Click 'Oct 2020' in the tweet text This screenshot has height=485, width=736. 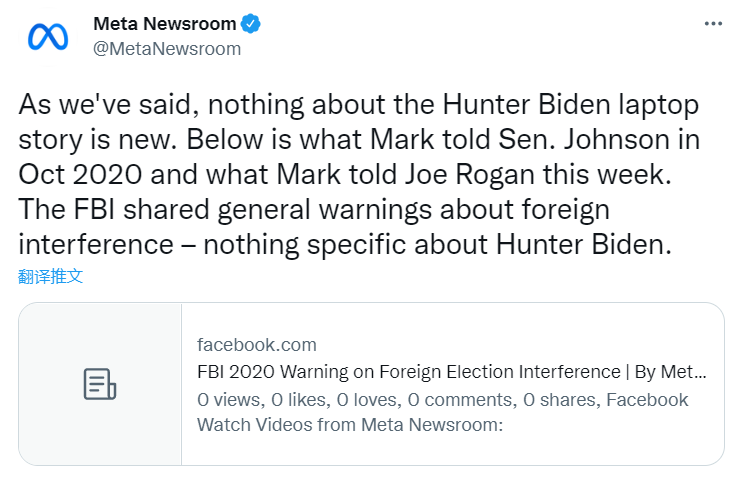(x=84, y=174)
